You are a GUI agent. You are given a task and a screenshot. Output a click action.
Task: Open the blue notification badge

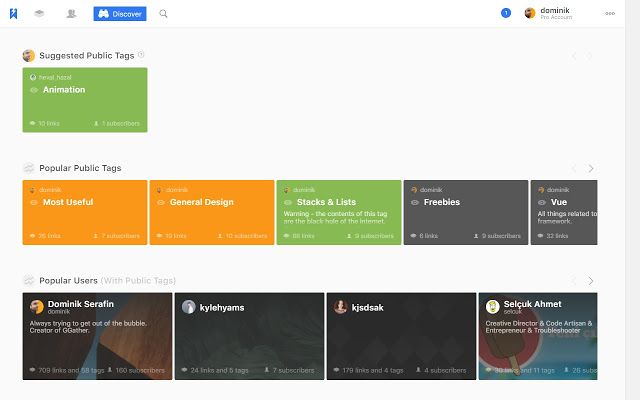(x=506, y=13)
